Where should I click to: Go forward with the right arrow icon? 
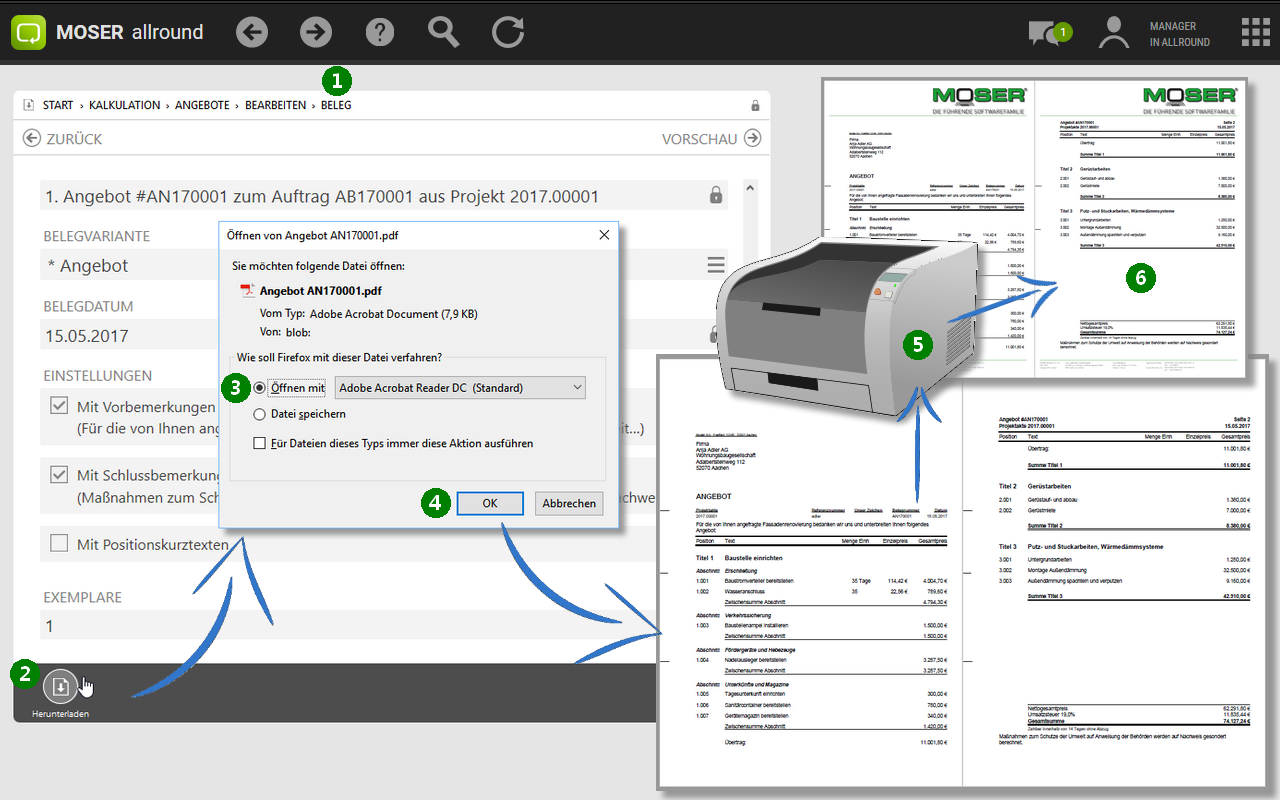[x=316, y=32]
